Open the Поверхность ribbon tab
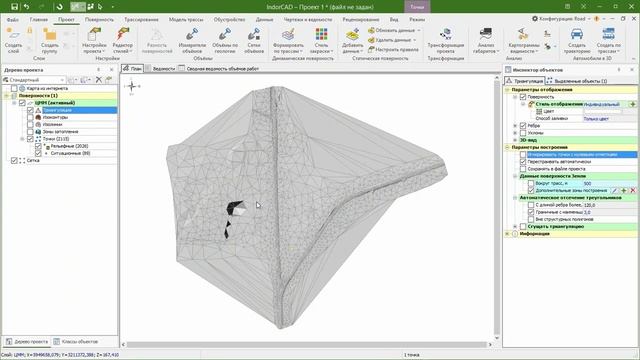The image size is (640, 360). 99,20
